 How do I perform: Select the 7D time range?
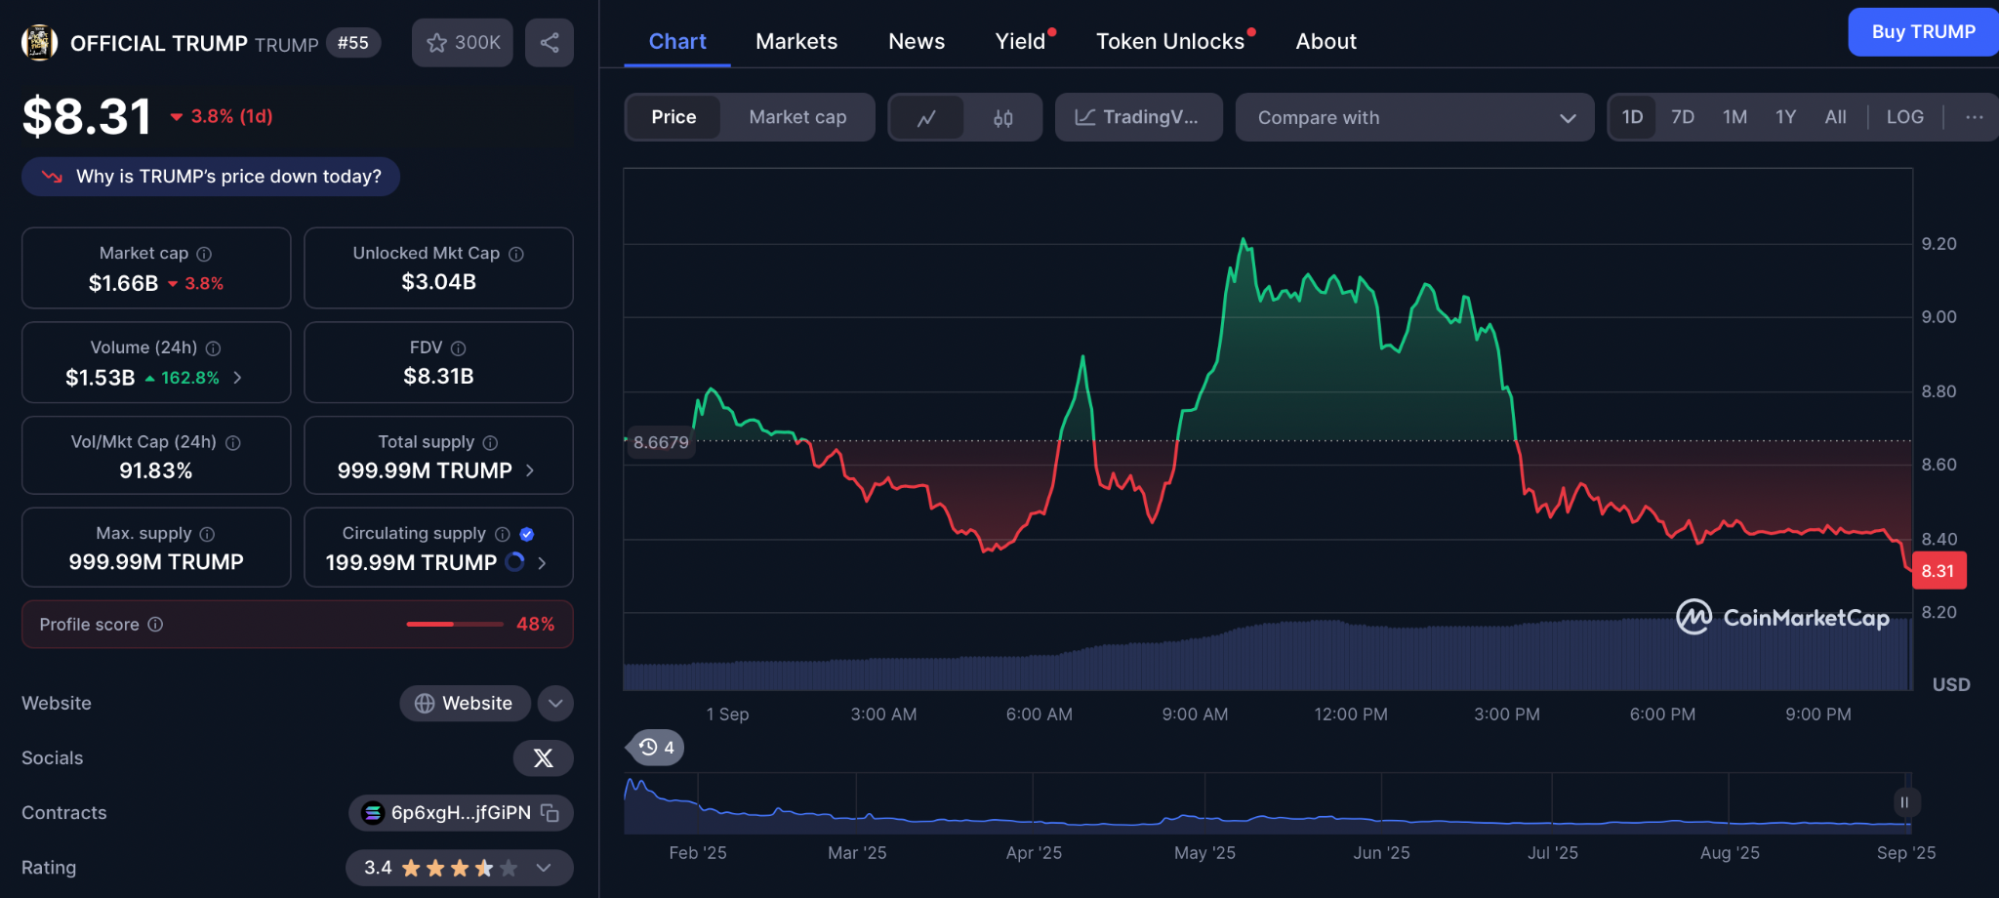[x=1682, y=117]
